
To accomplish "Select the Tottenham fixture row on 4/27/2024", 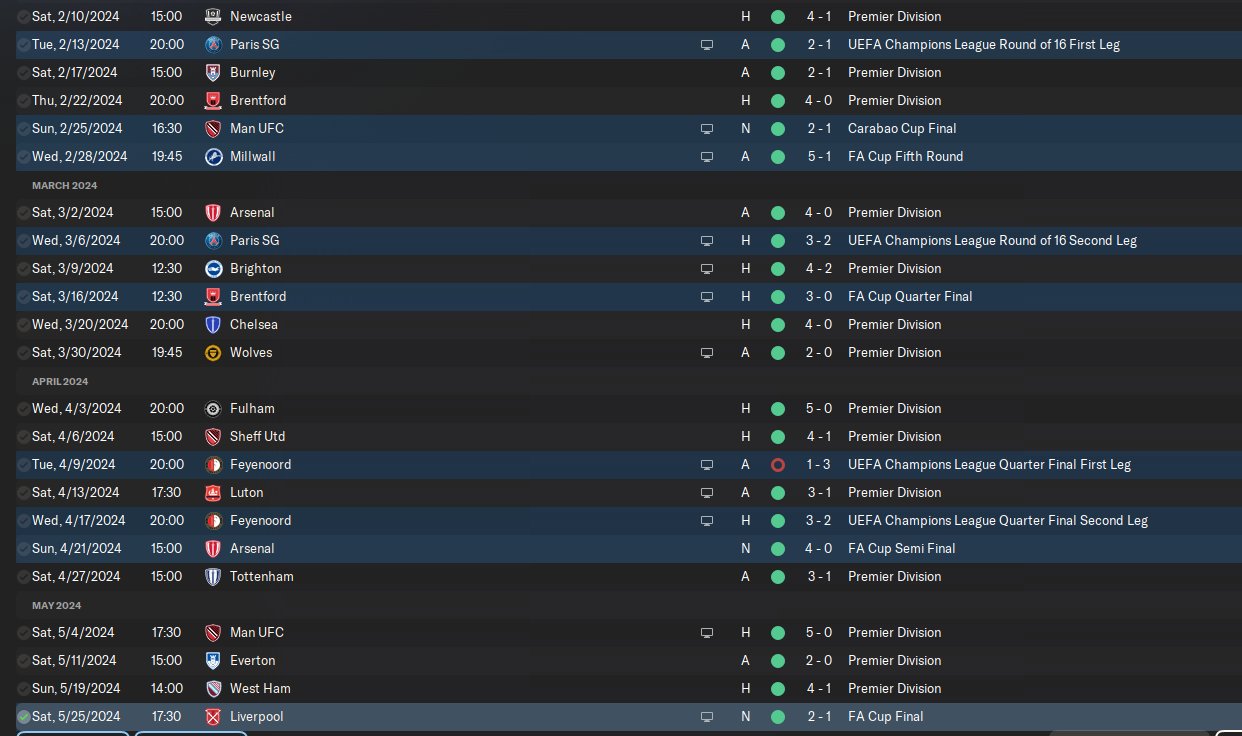I will (629, 576).
